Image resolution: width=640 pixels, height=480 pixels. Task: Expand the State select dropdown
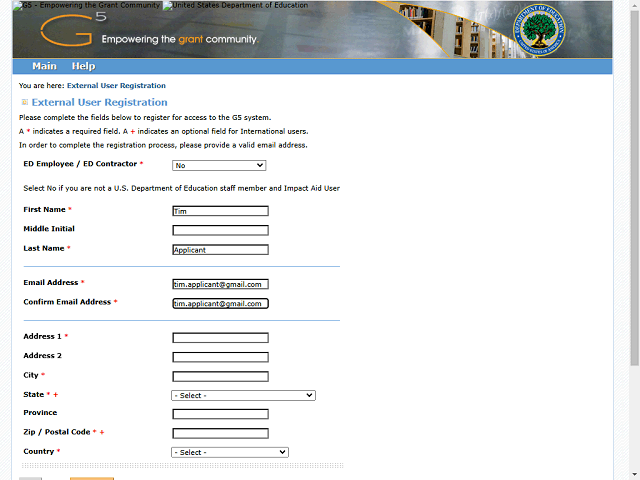243,396
